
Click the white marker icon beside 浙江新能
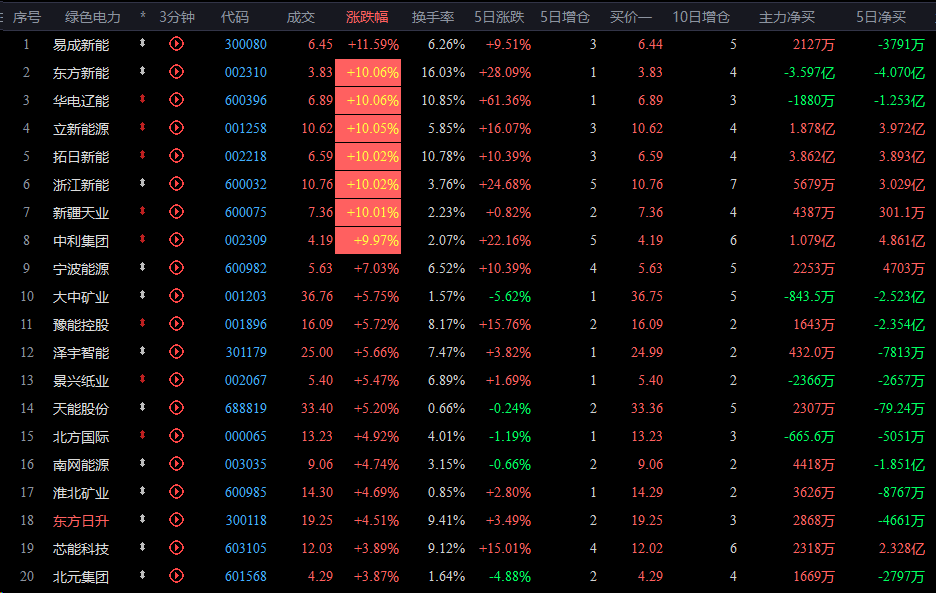point(143,184)
